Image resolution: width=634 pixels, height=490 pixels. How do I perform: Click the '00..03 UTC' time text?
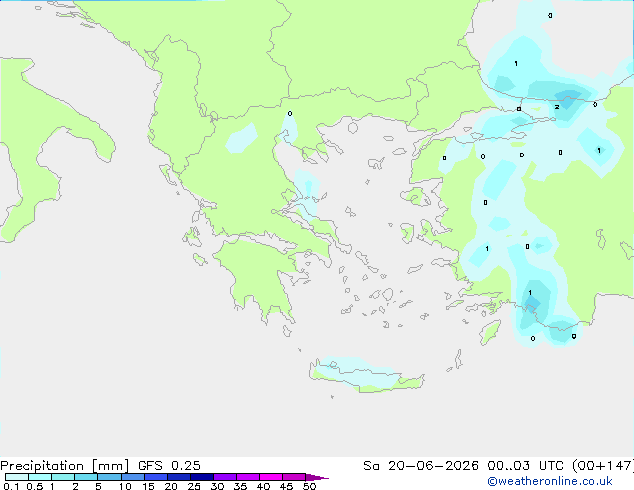coord(525,466)
